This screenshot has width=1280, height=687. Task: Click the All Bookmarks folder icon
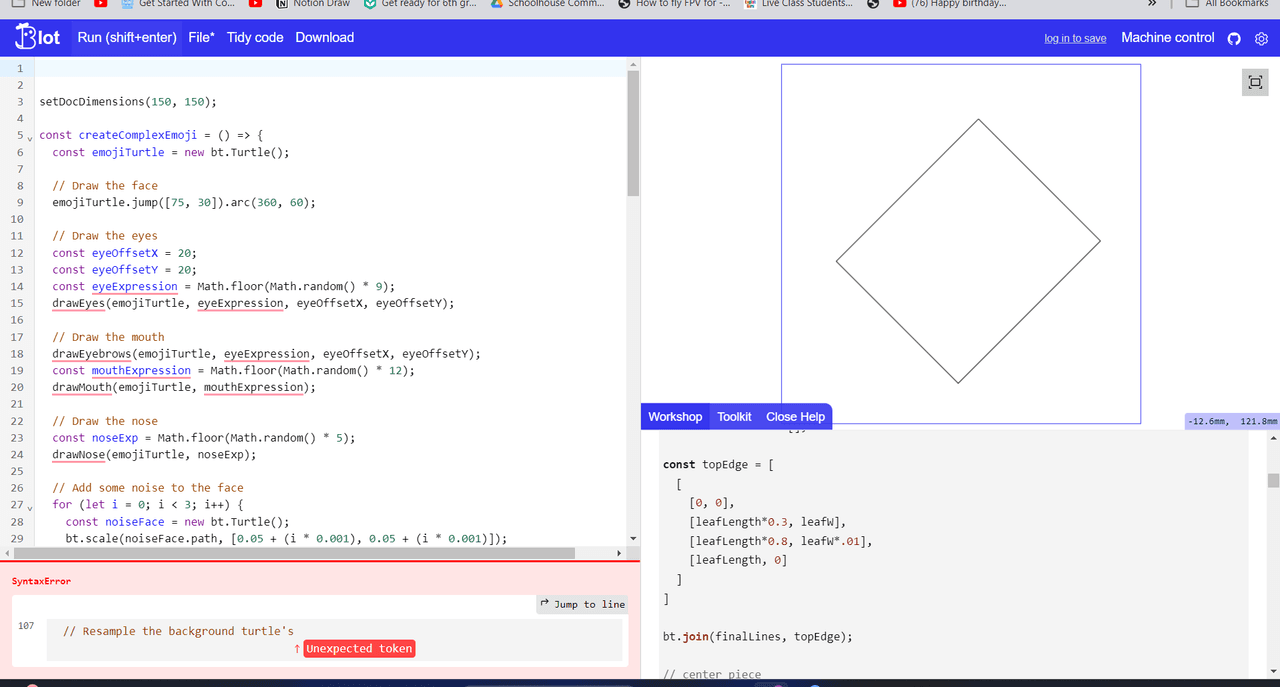pyautogui.click(x=1192, y=4)
